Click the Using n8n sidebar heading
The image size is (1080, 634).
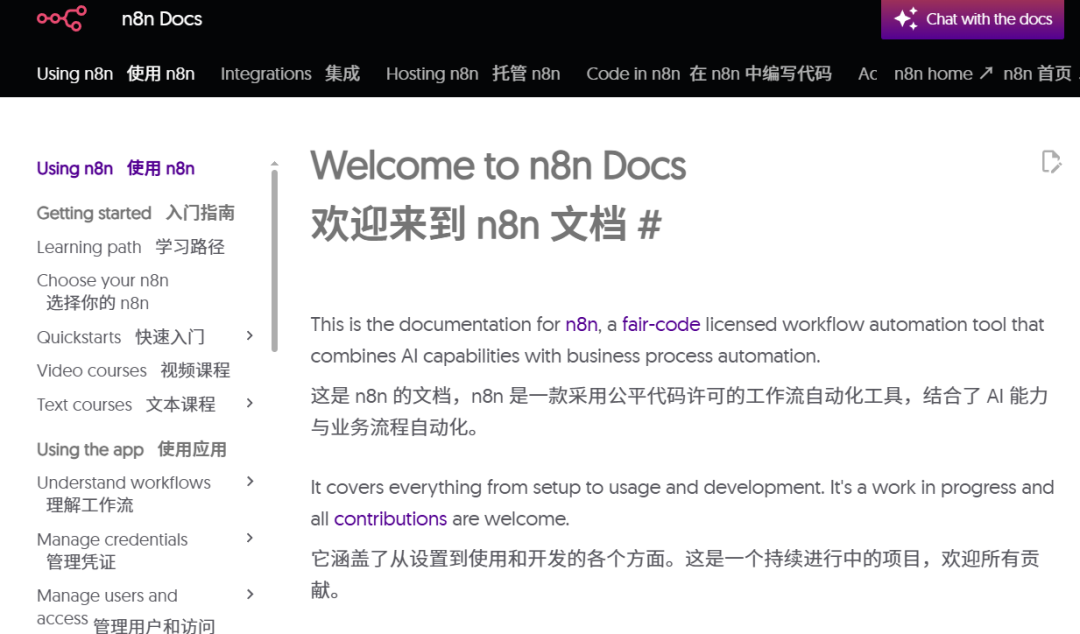point(116,168)
